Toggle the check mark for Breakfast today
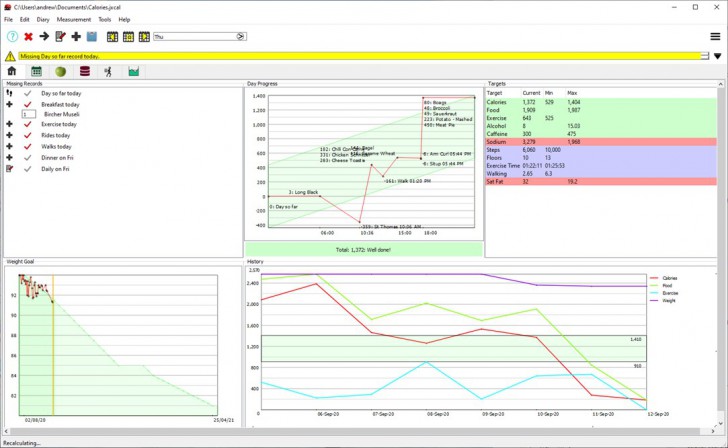Image resolution: width=728 pixels, height=448 pixels. (x=28, y=104)
